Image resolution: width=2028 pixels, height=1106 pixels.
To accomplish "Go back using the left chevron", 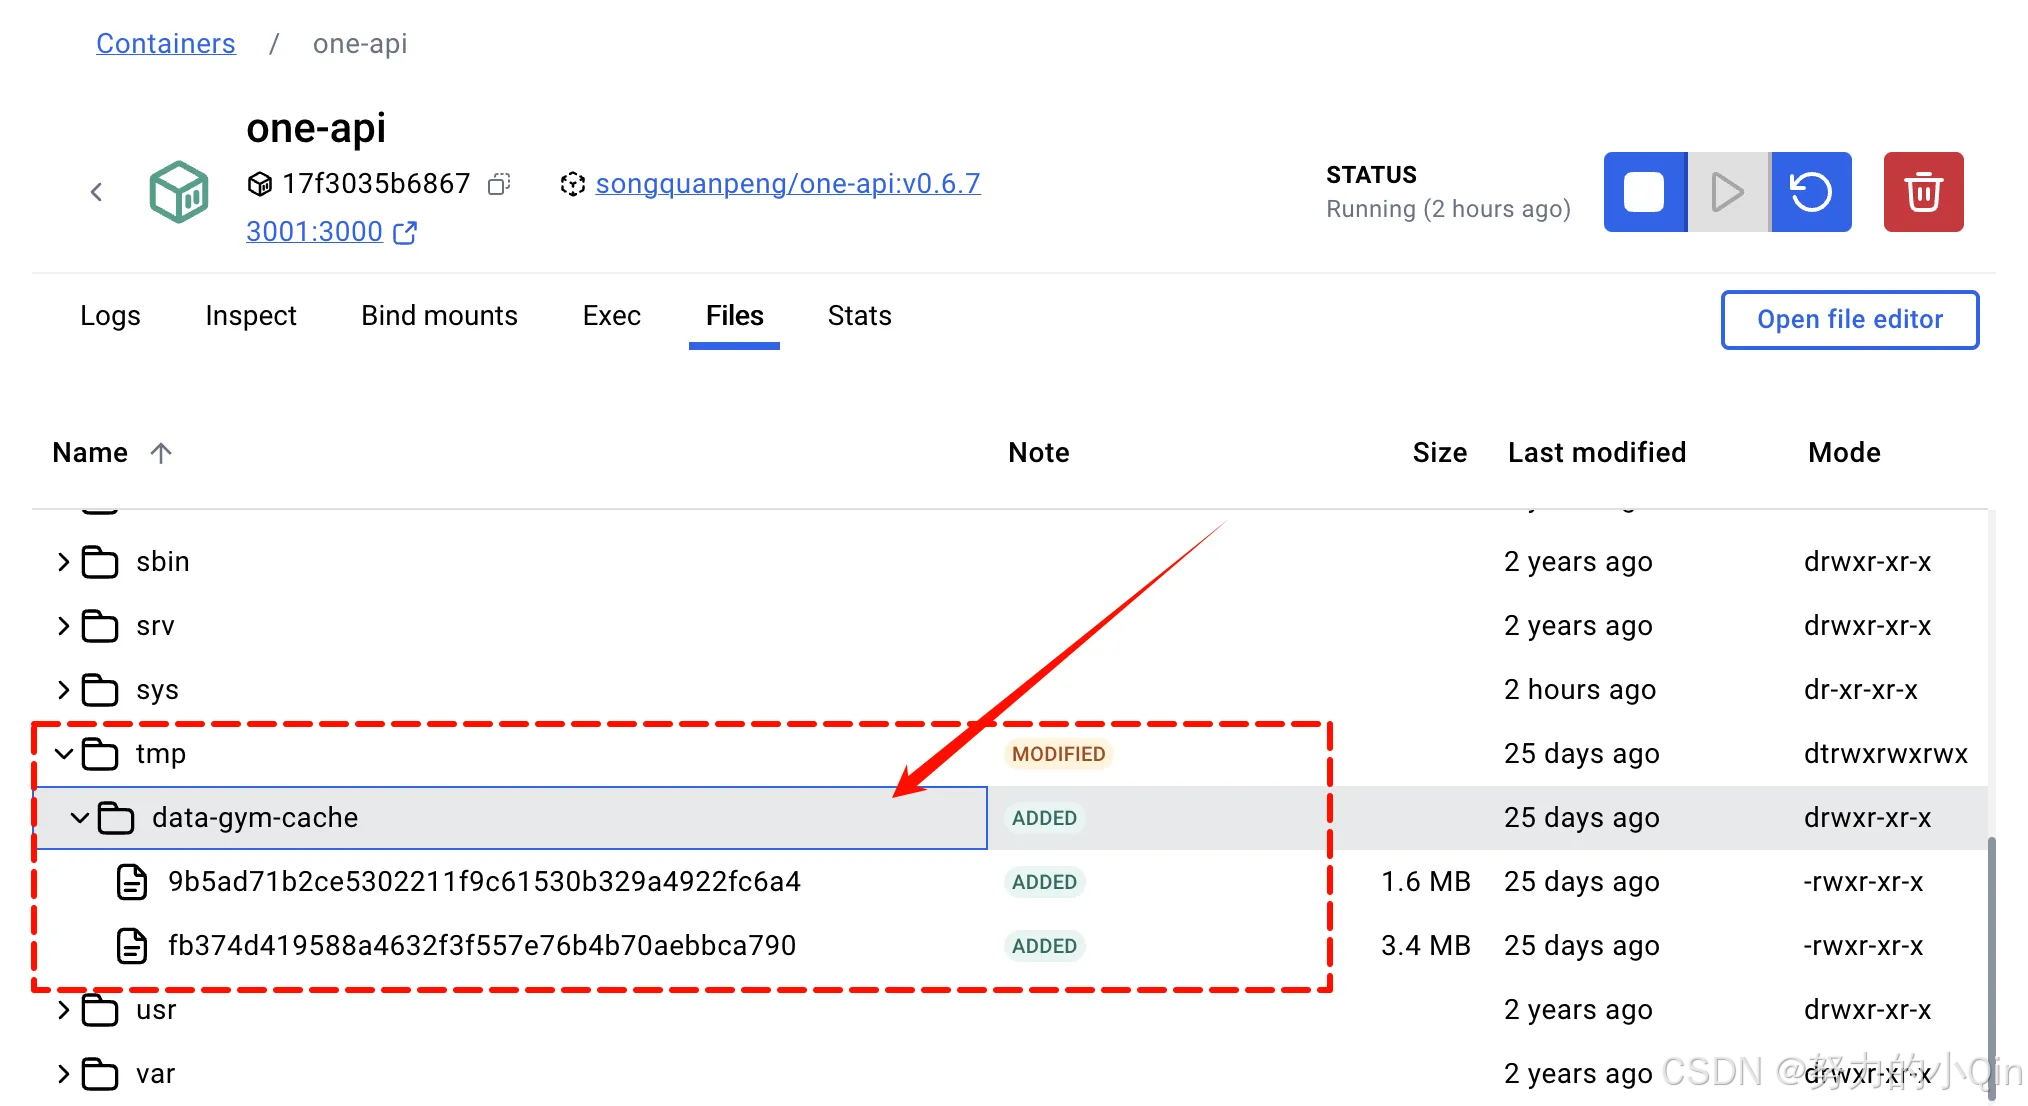I will 97,192.
